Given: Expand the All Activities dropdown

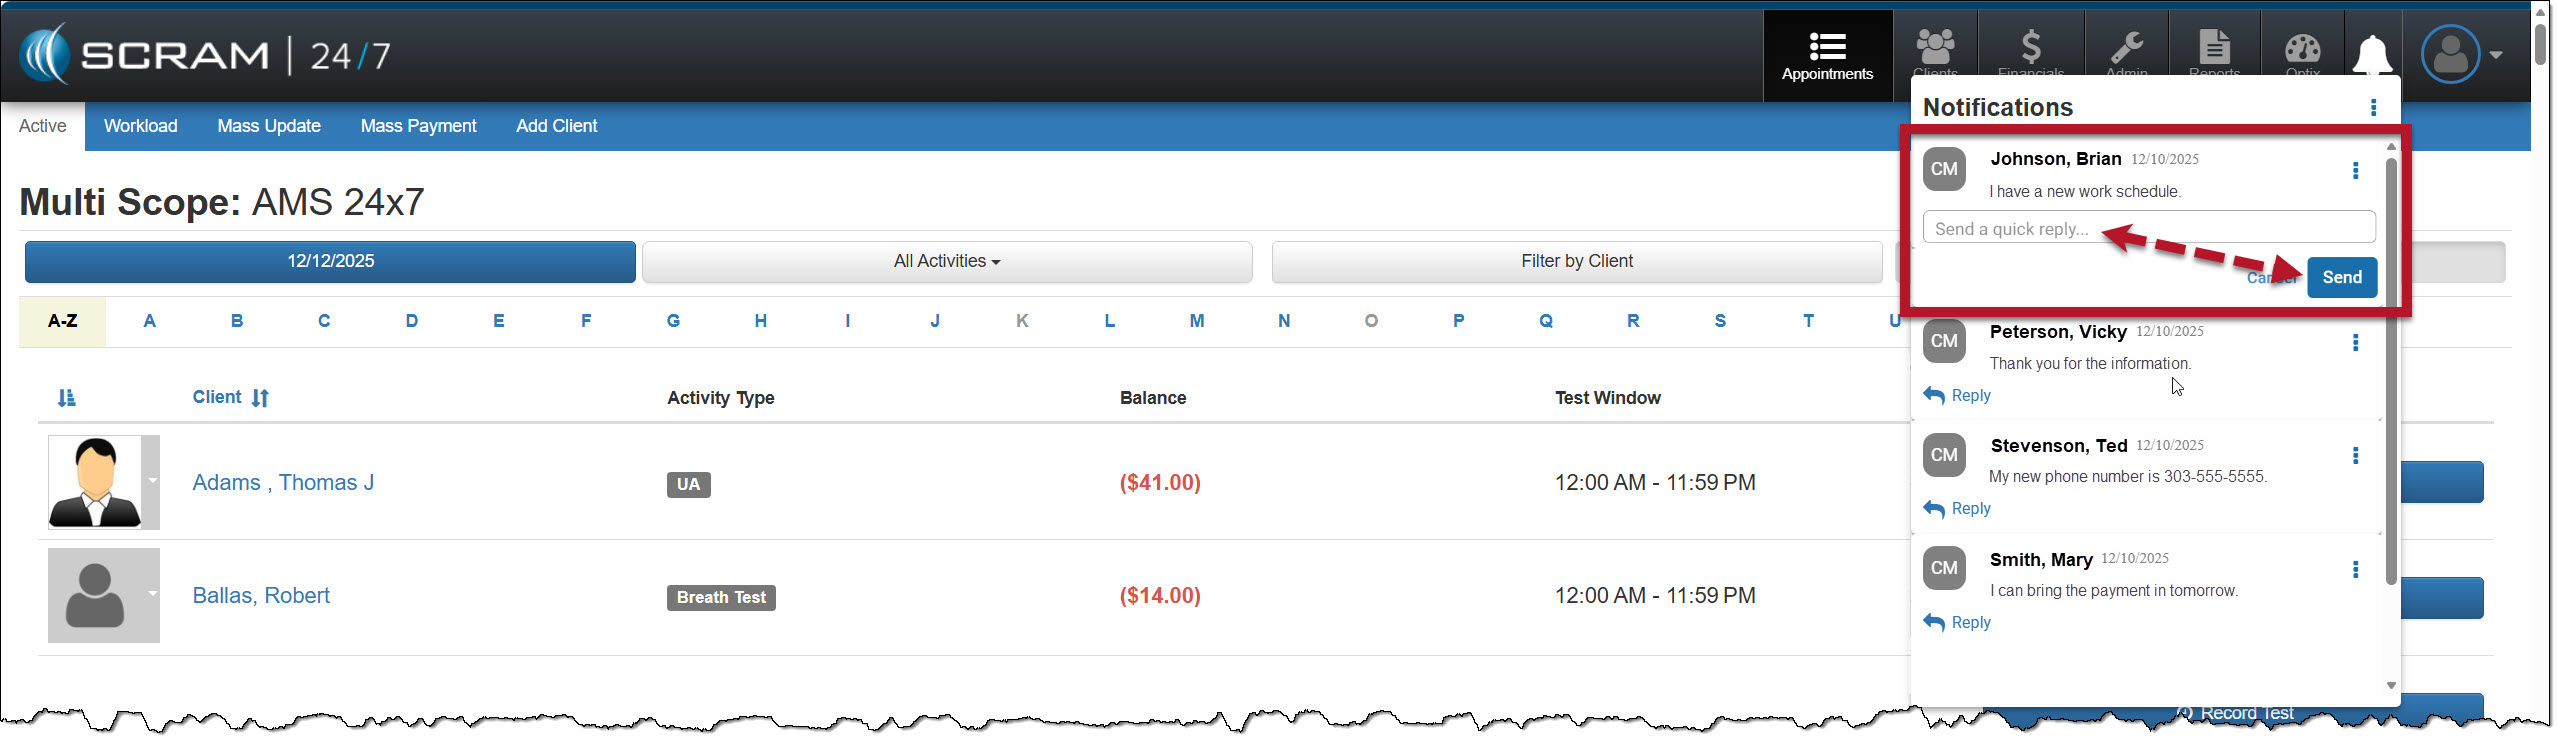Looking at the screenshot, I should click(946, 261).
